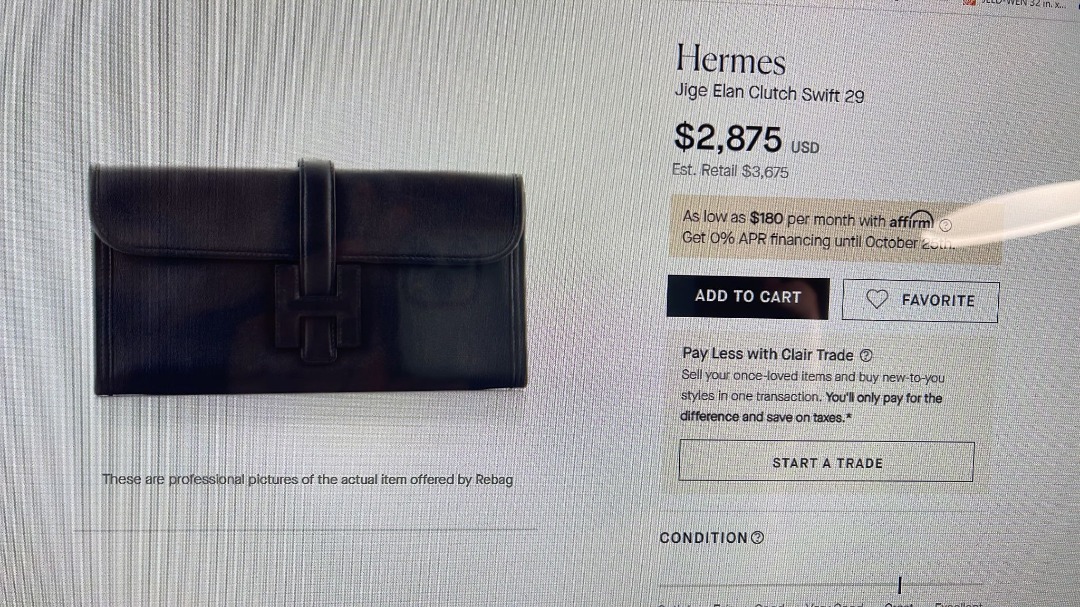This screenshot has width=1080, height=607.
Task: Click the $2,875 USD price
Action: [x=746, y=138]
